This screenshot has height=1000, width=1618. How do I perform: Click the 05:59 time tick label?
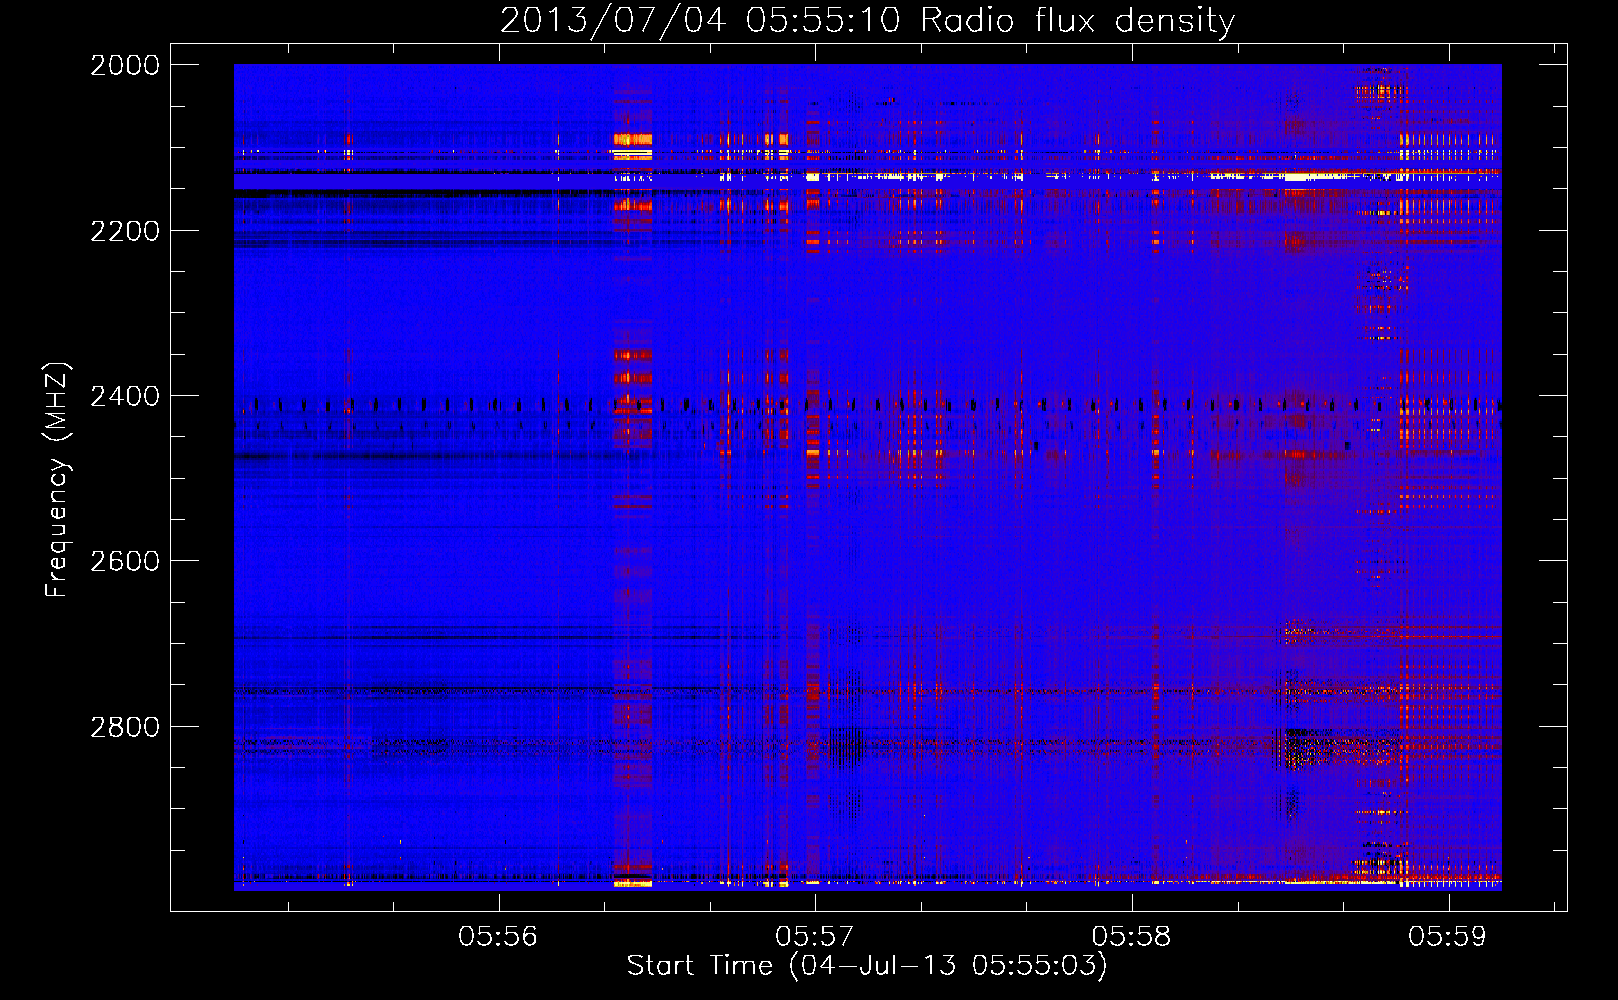coord(1448,936)
